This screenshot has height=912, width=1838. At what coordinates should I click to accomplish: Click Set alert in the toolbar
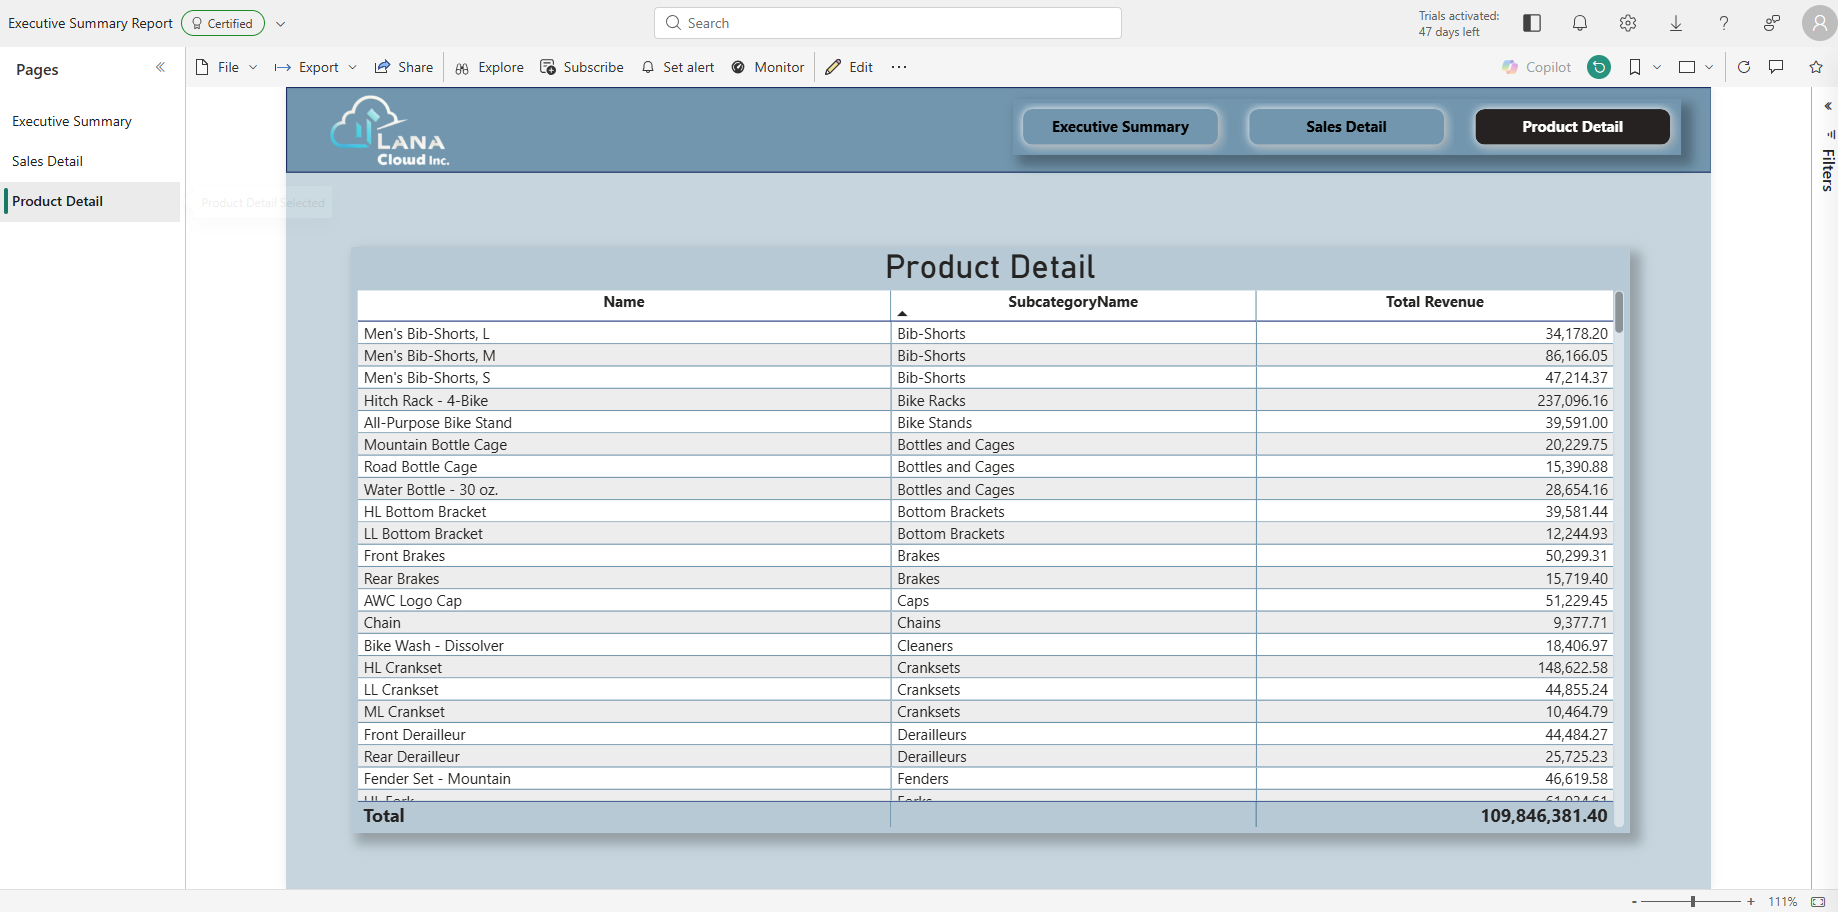click(678, 67)
